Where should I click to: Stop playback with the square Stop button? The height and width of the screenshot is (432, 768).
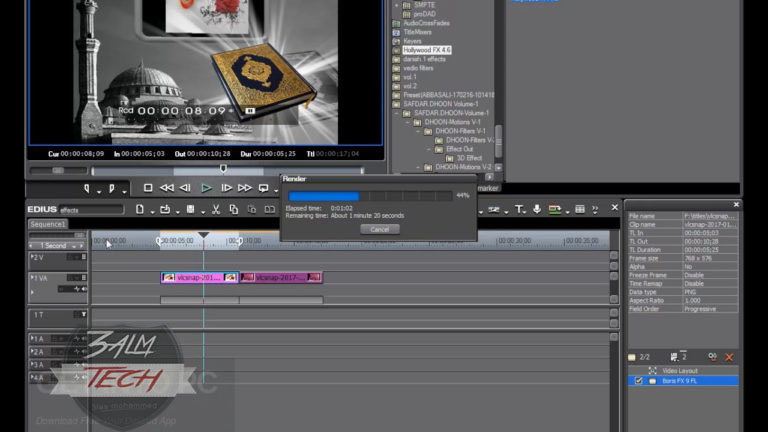[148, 188]
